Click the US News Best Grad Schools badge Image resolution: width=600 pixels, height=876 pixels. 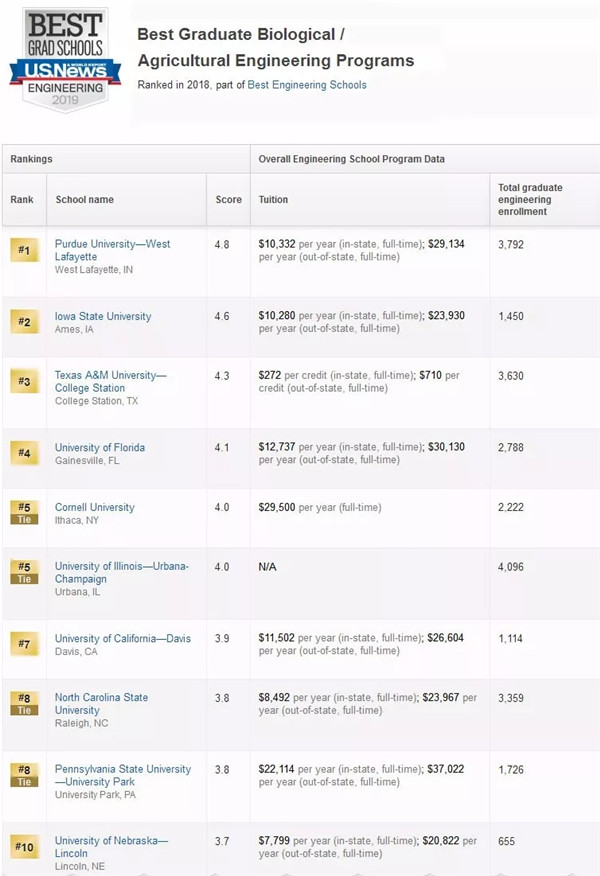pyautogui.click(x=65, y=62)
